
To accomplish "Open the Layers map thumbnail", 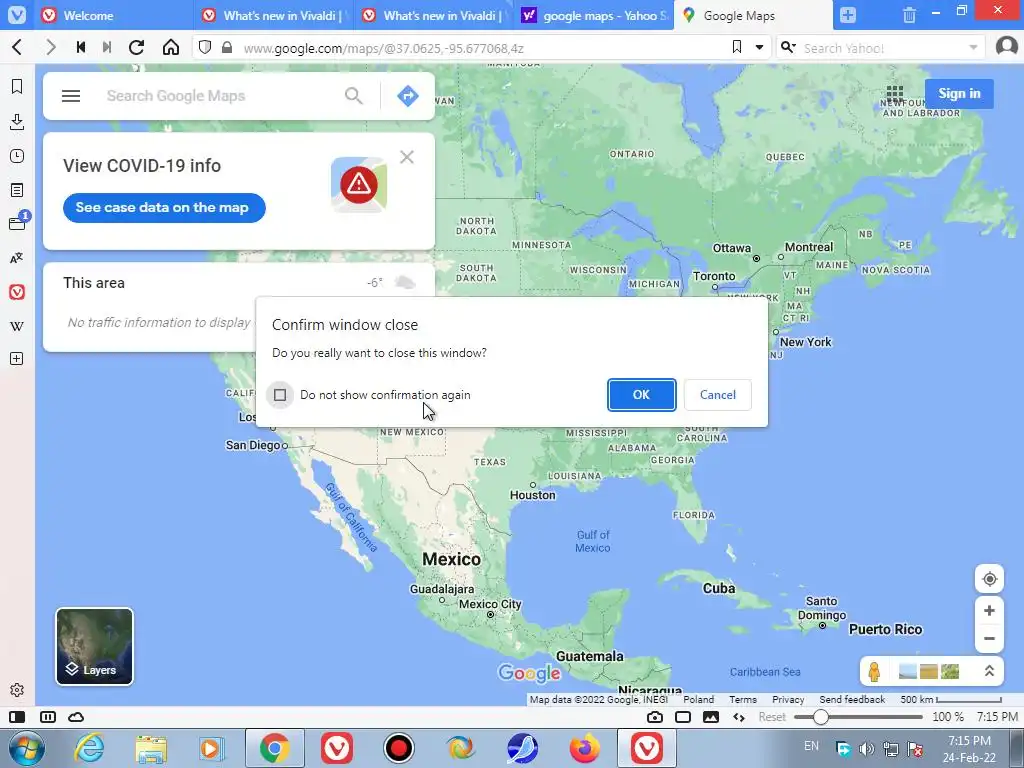I will click(x=95, y=647).
